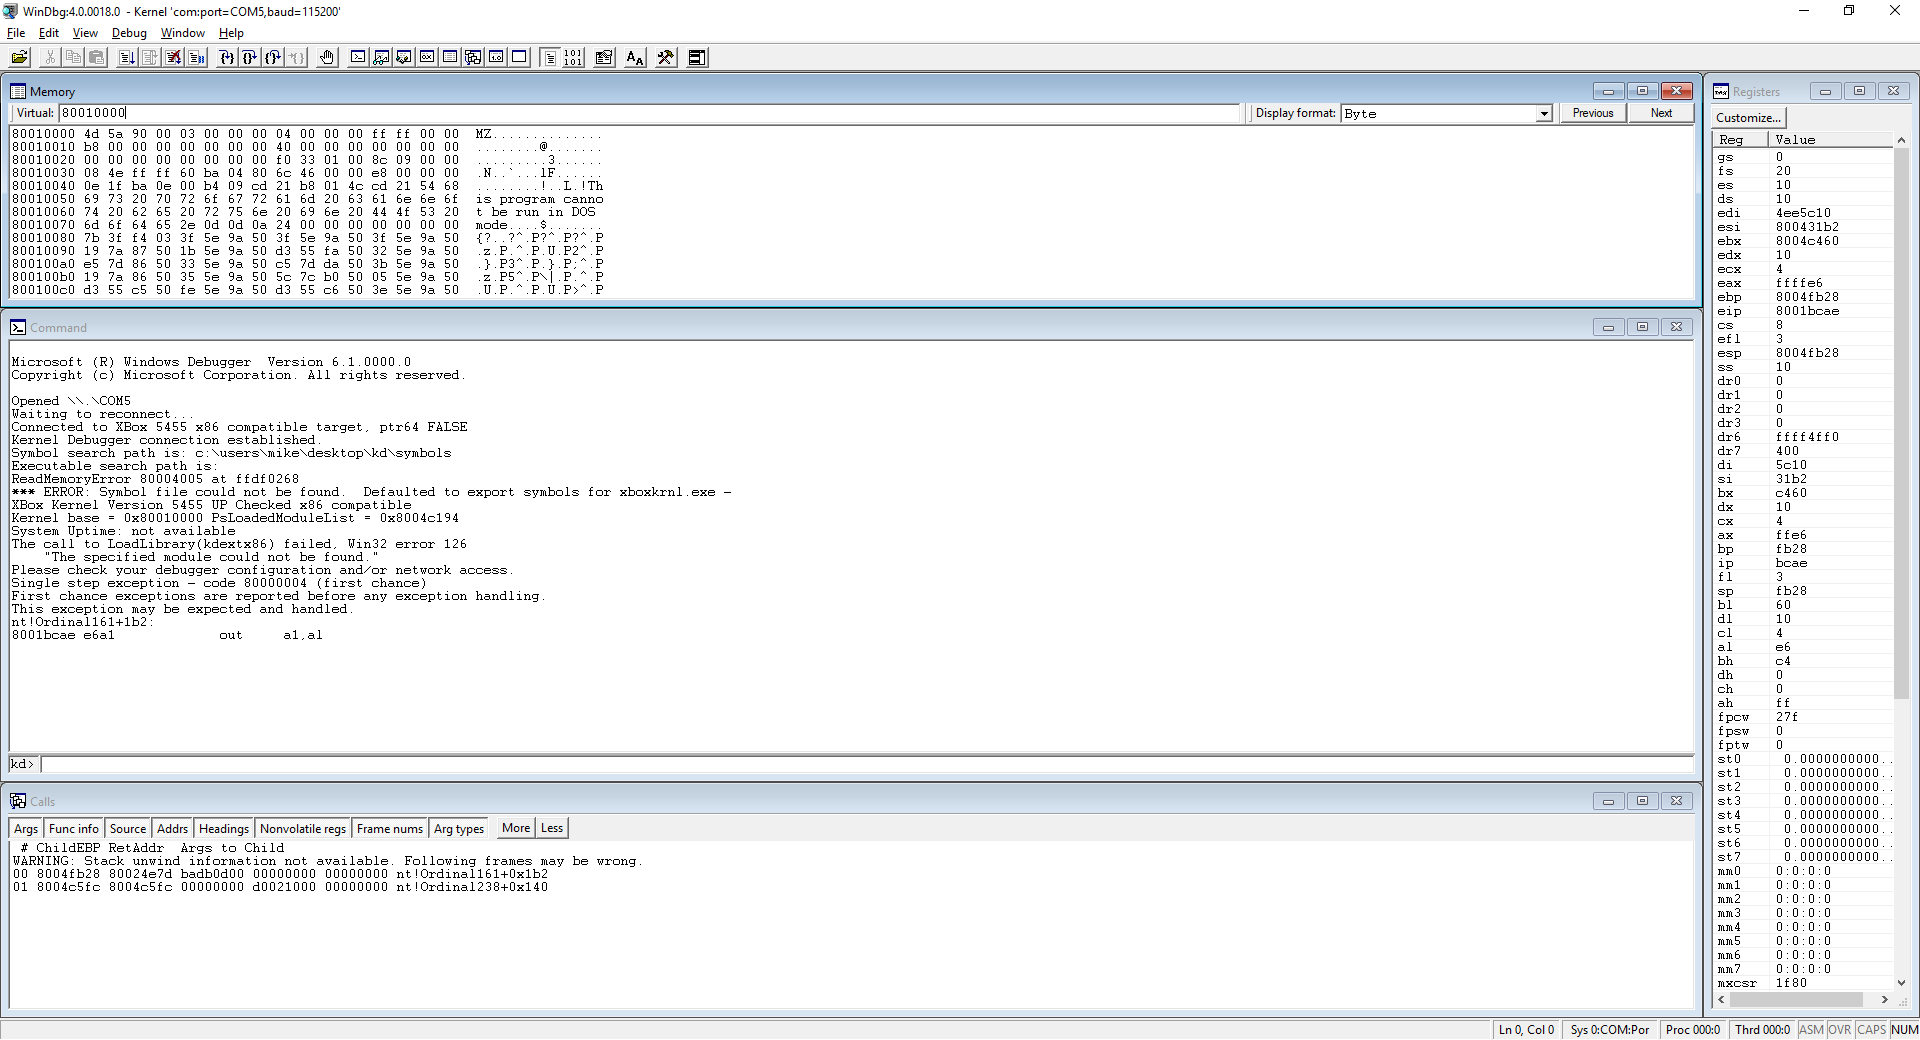This screenshot has width=1920, height=1040.
Task: Open the Scratch Pad toolbar icon
Action: pyautogui.click(x=519, y=57)
